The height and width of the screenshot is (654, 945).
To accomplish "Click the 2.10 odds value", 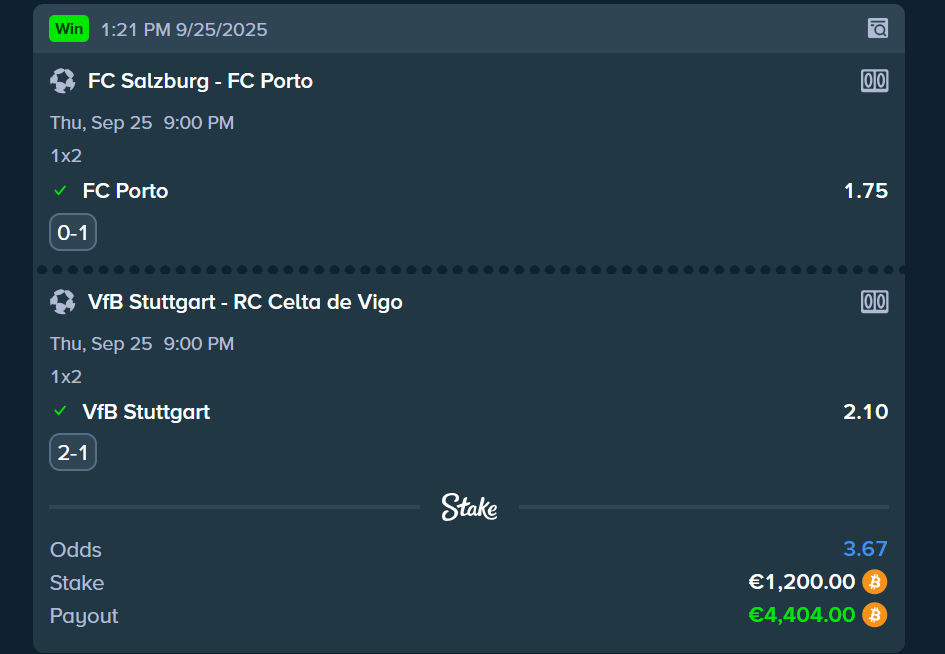I will pos(866,412).
